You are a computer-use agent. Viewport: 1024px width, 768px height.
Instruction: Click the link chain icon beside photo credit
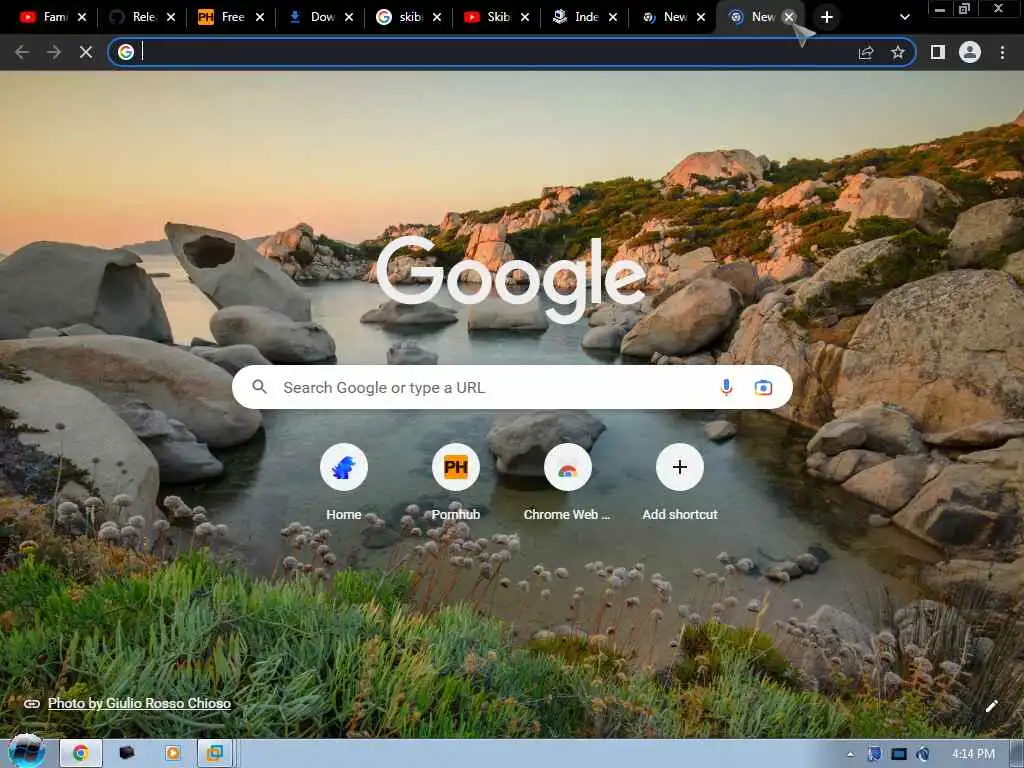click(x=32, y=703)
